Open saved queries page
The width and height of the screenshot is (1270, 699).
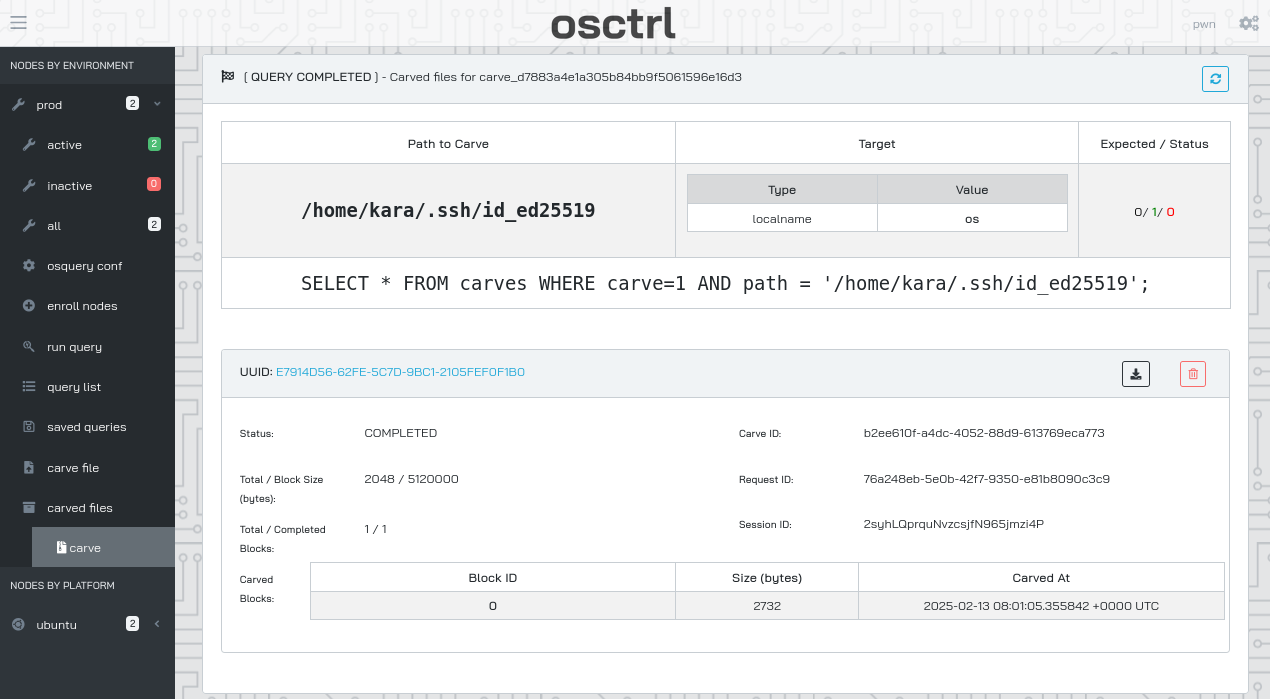point(87,427)
